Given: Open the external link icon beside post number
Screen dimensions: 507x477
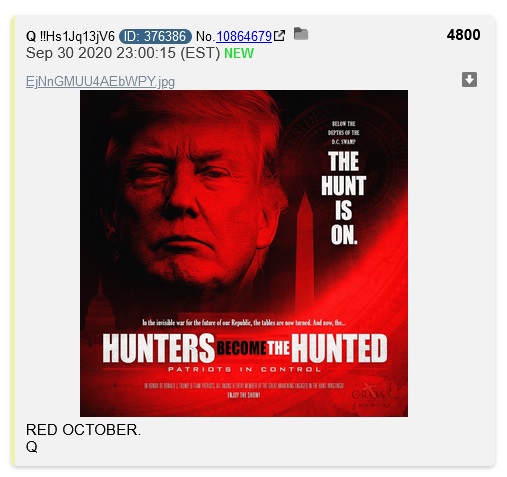Looking at the screenshot, I should click(x=279, y=36).
